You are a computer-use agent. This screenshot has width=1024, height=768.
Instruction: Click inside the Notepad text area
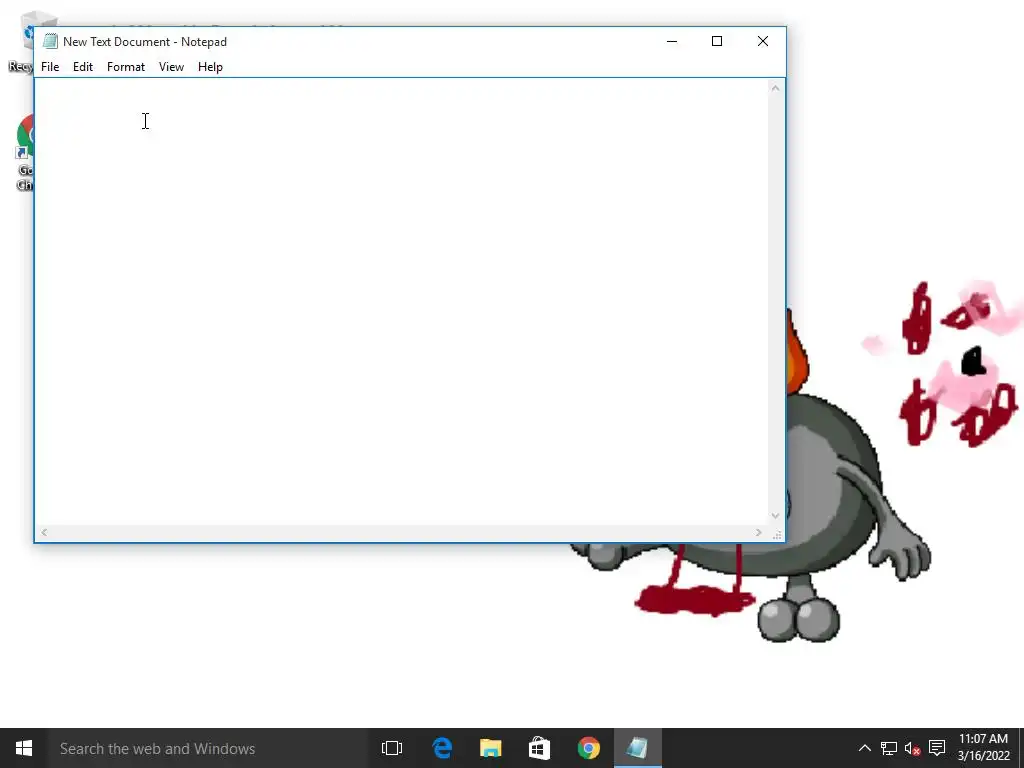coord(401,302)
